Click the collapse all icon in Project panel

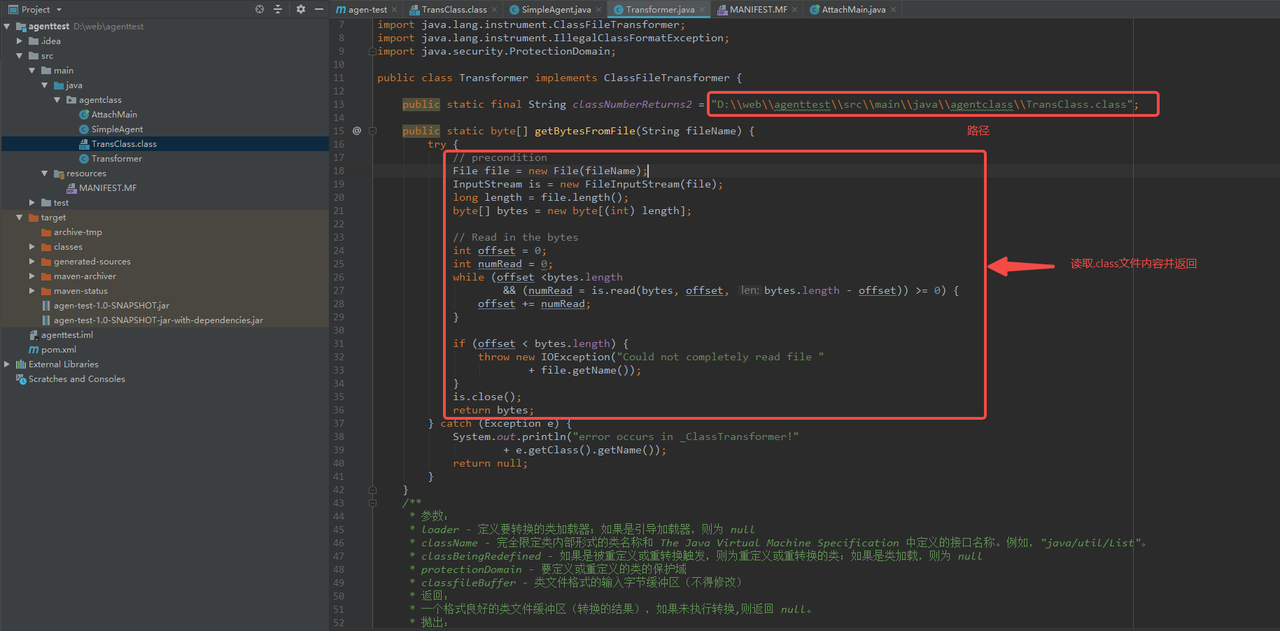point(276,9)
